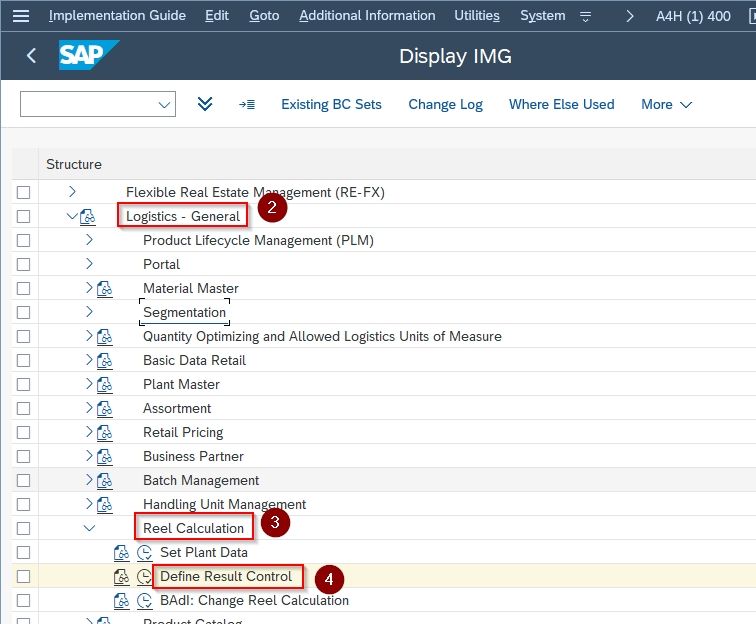This screenshot has width=756, height=624.
Task: Show more menus with the right chevron
Action: (x=629, y=16)
